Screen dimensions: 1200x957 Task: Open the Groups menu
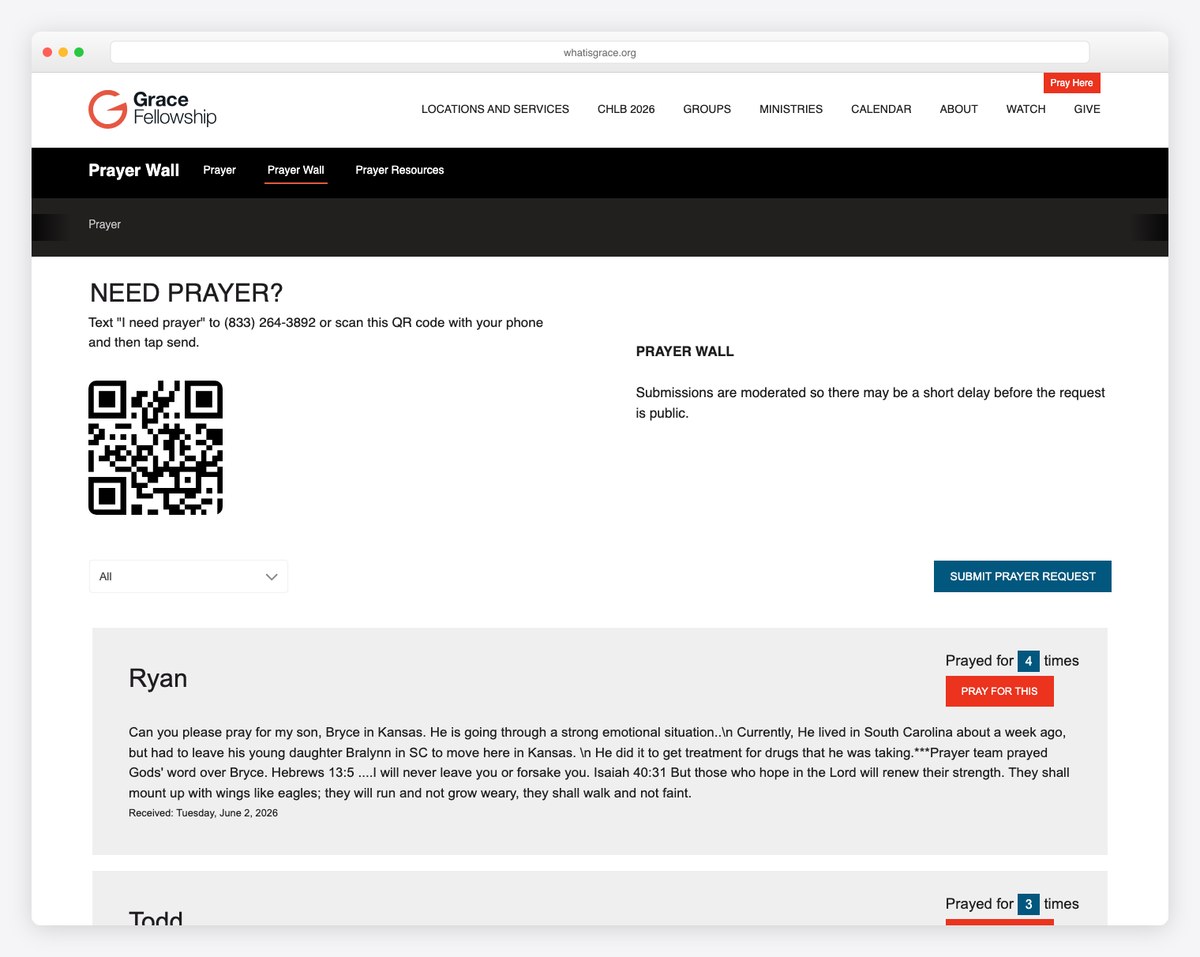tap(707, 109)
